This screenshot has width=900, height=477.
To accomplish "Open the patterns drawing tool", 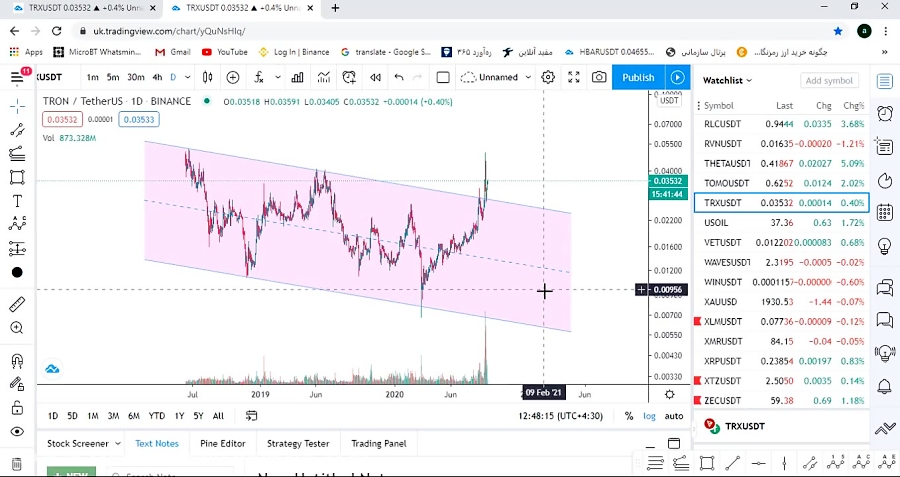I will pyautogui.click(x=17, y=223).
